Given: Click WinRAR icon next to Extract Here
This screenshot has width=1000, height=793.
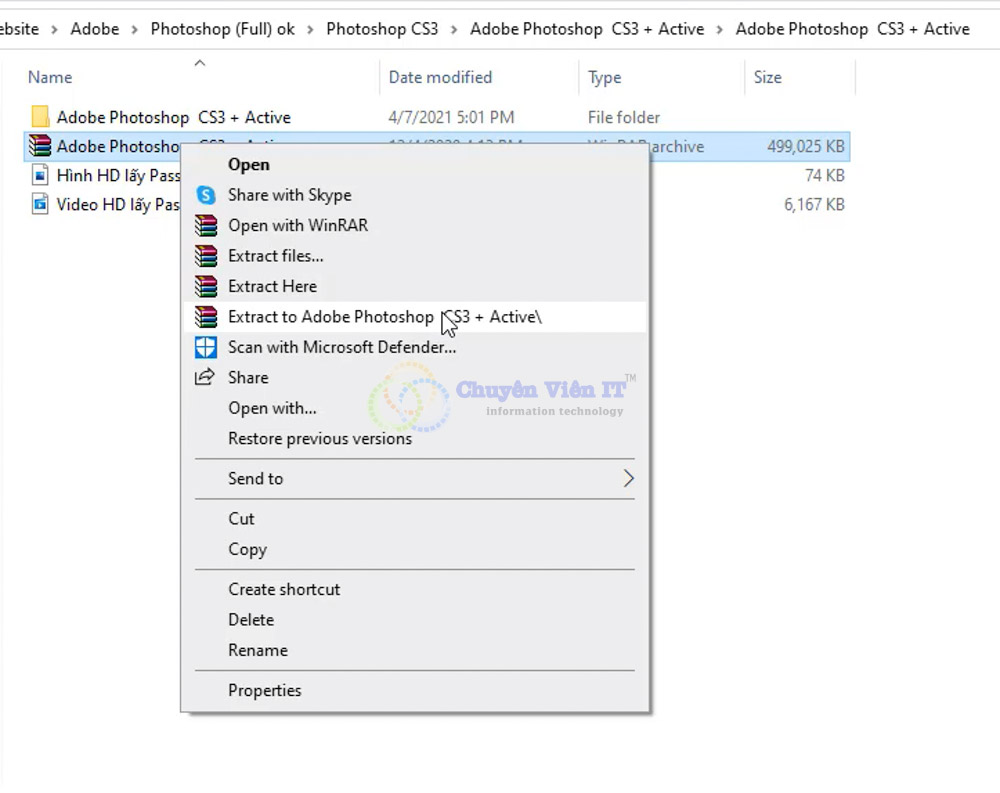Looking at the screenshot, I should (205, 286).
